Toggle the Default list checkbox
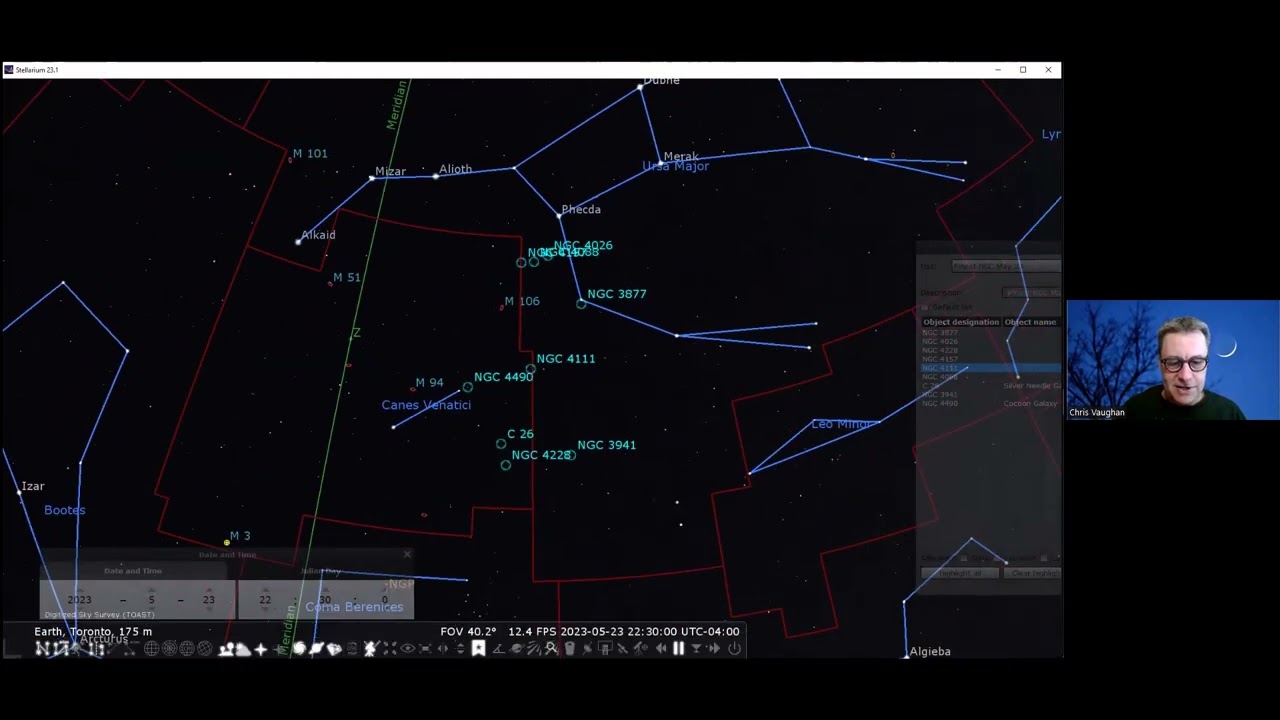This screenshot has width=1280, height=720. click(925, 307)
